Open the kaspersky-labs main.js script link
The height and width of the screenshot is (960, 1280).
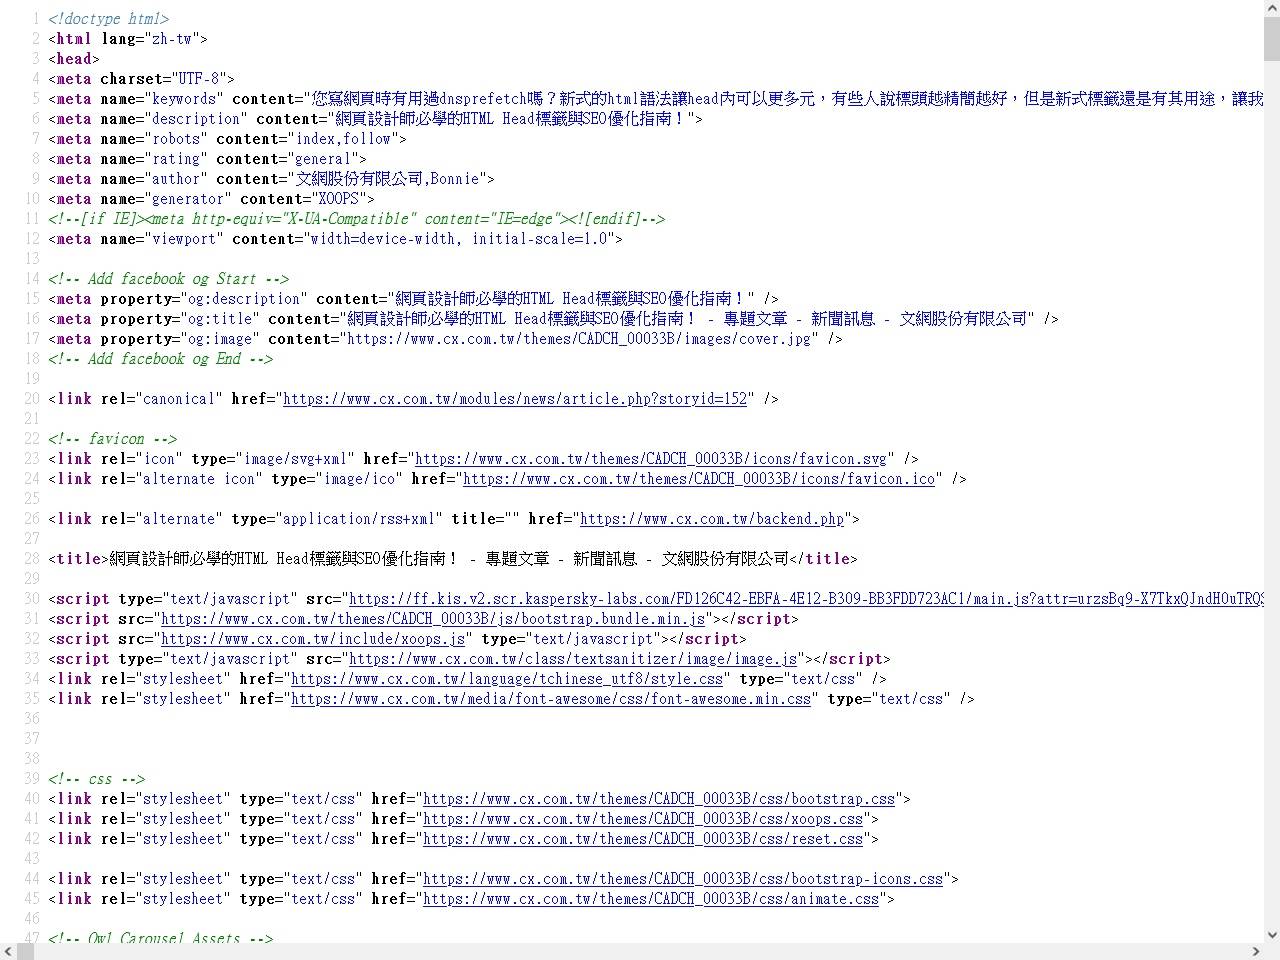(x=806, y=599)
